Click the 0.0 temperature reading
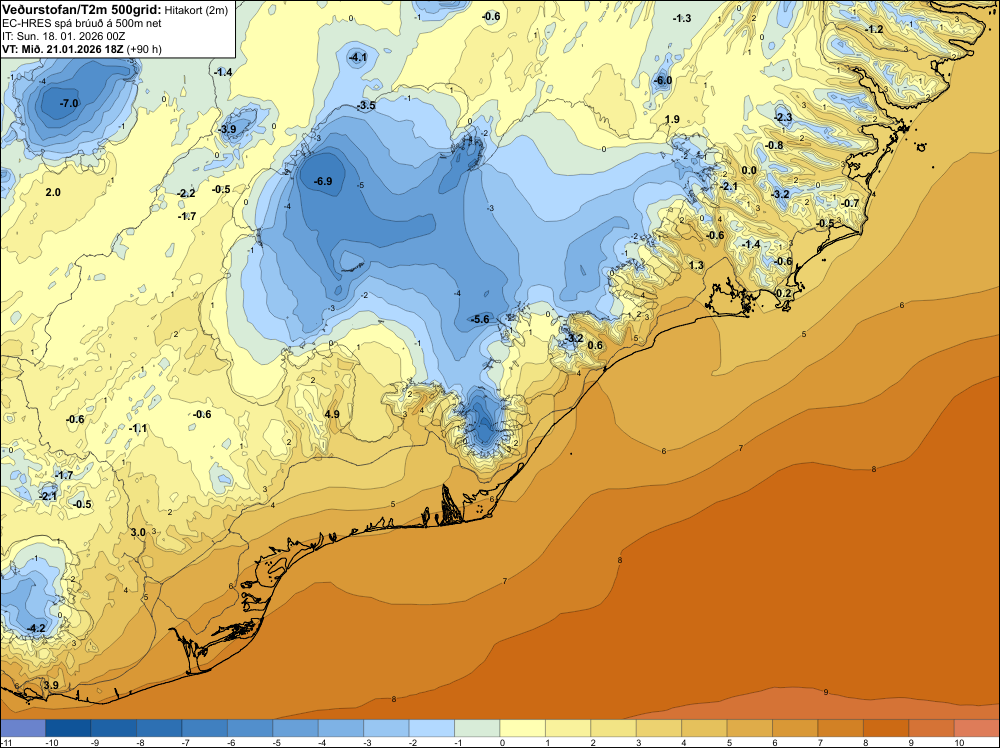Screen dimensions: 1000x748 point(749,170)
